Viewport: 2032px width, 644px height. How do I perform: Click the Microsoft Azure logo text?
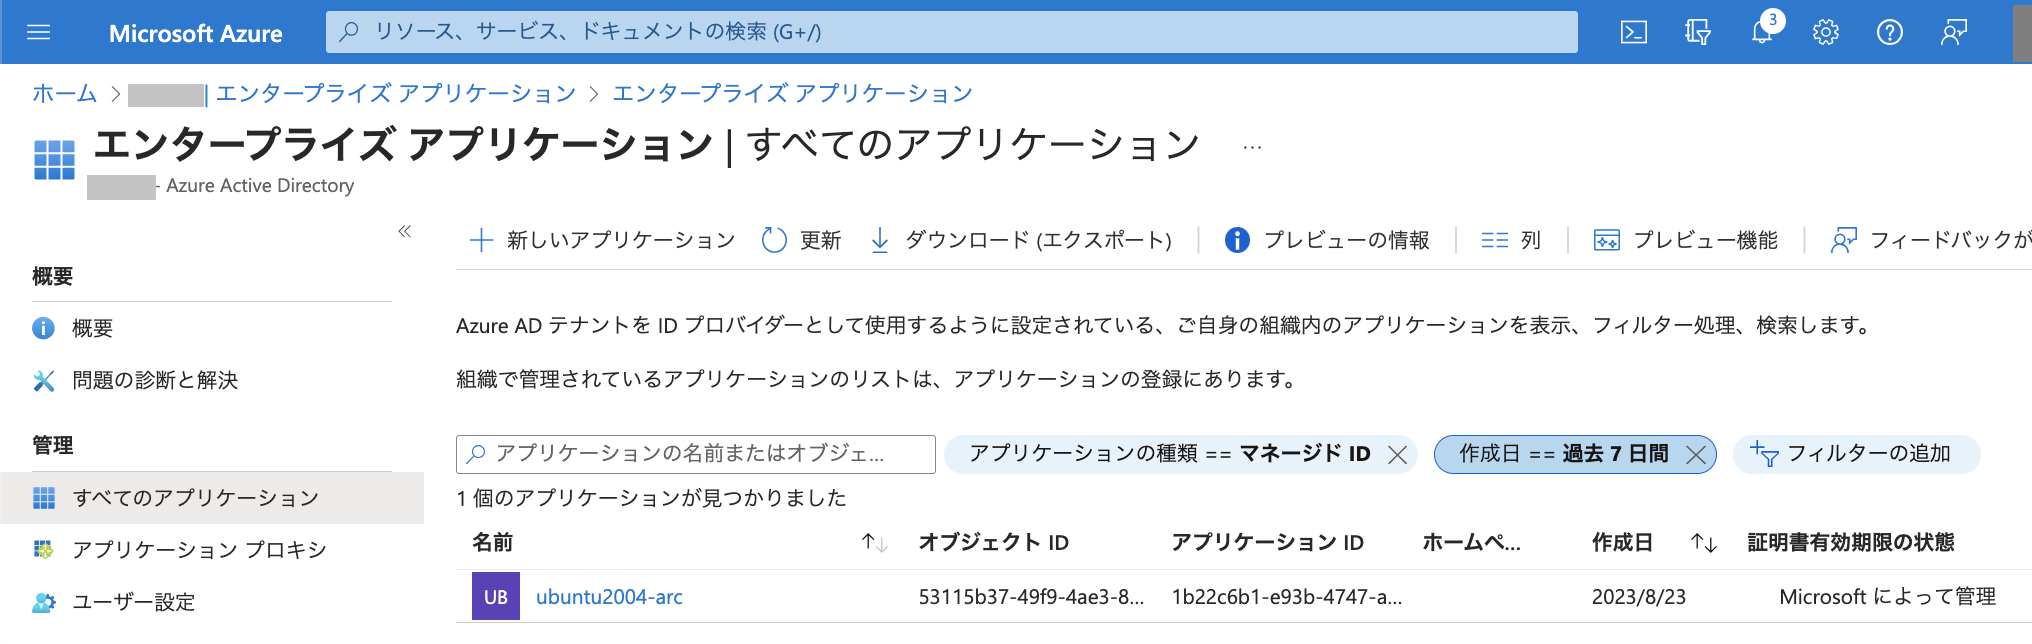click(195, 33)
